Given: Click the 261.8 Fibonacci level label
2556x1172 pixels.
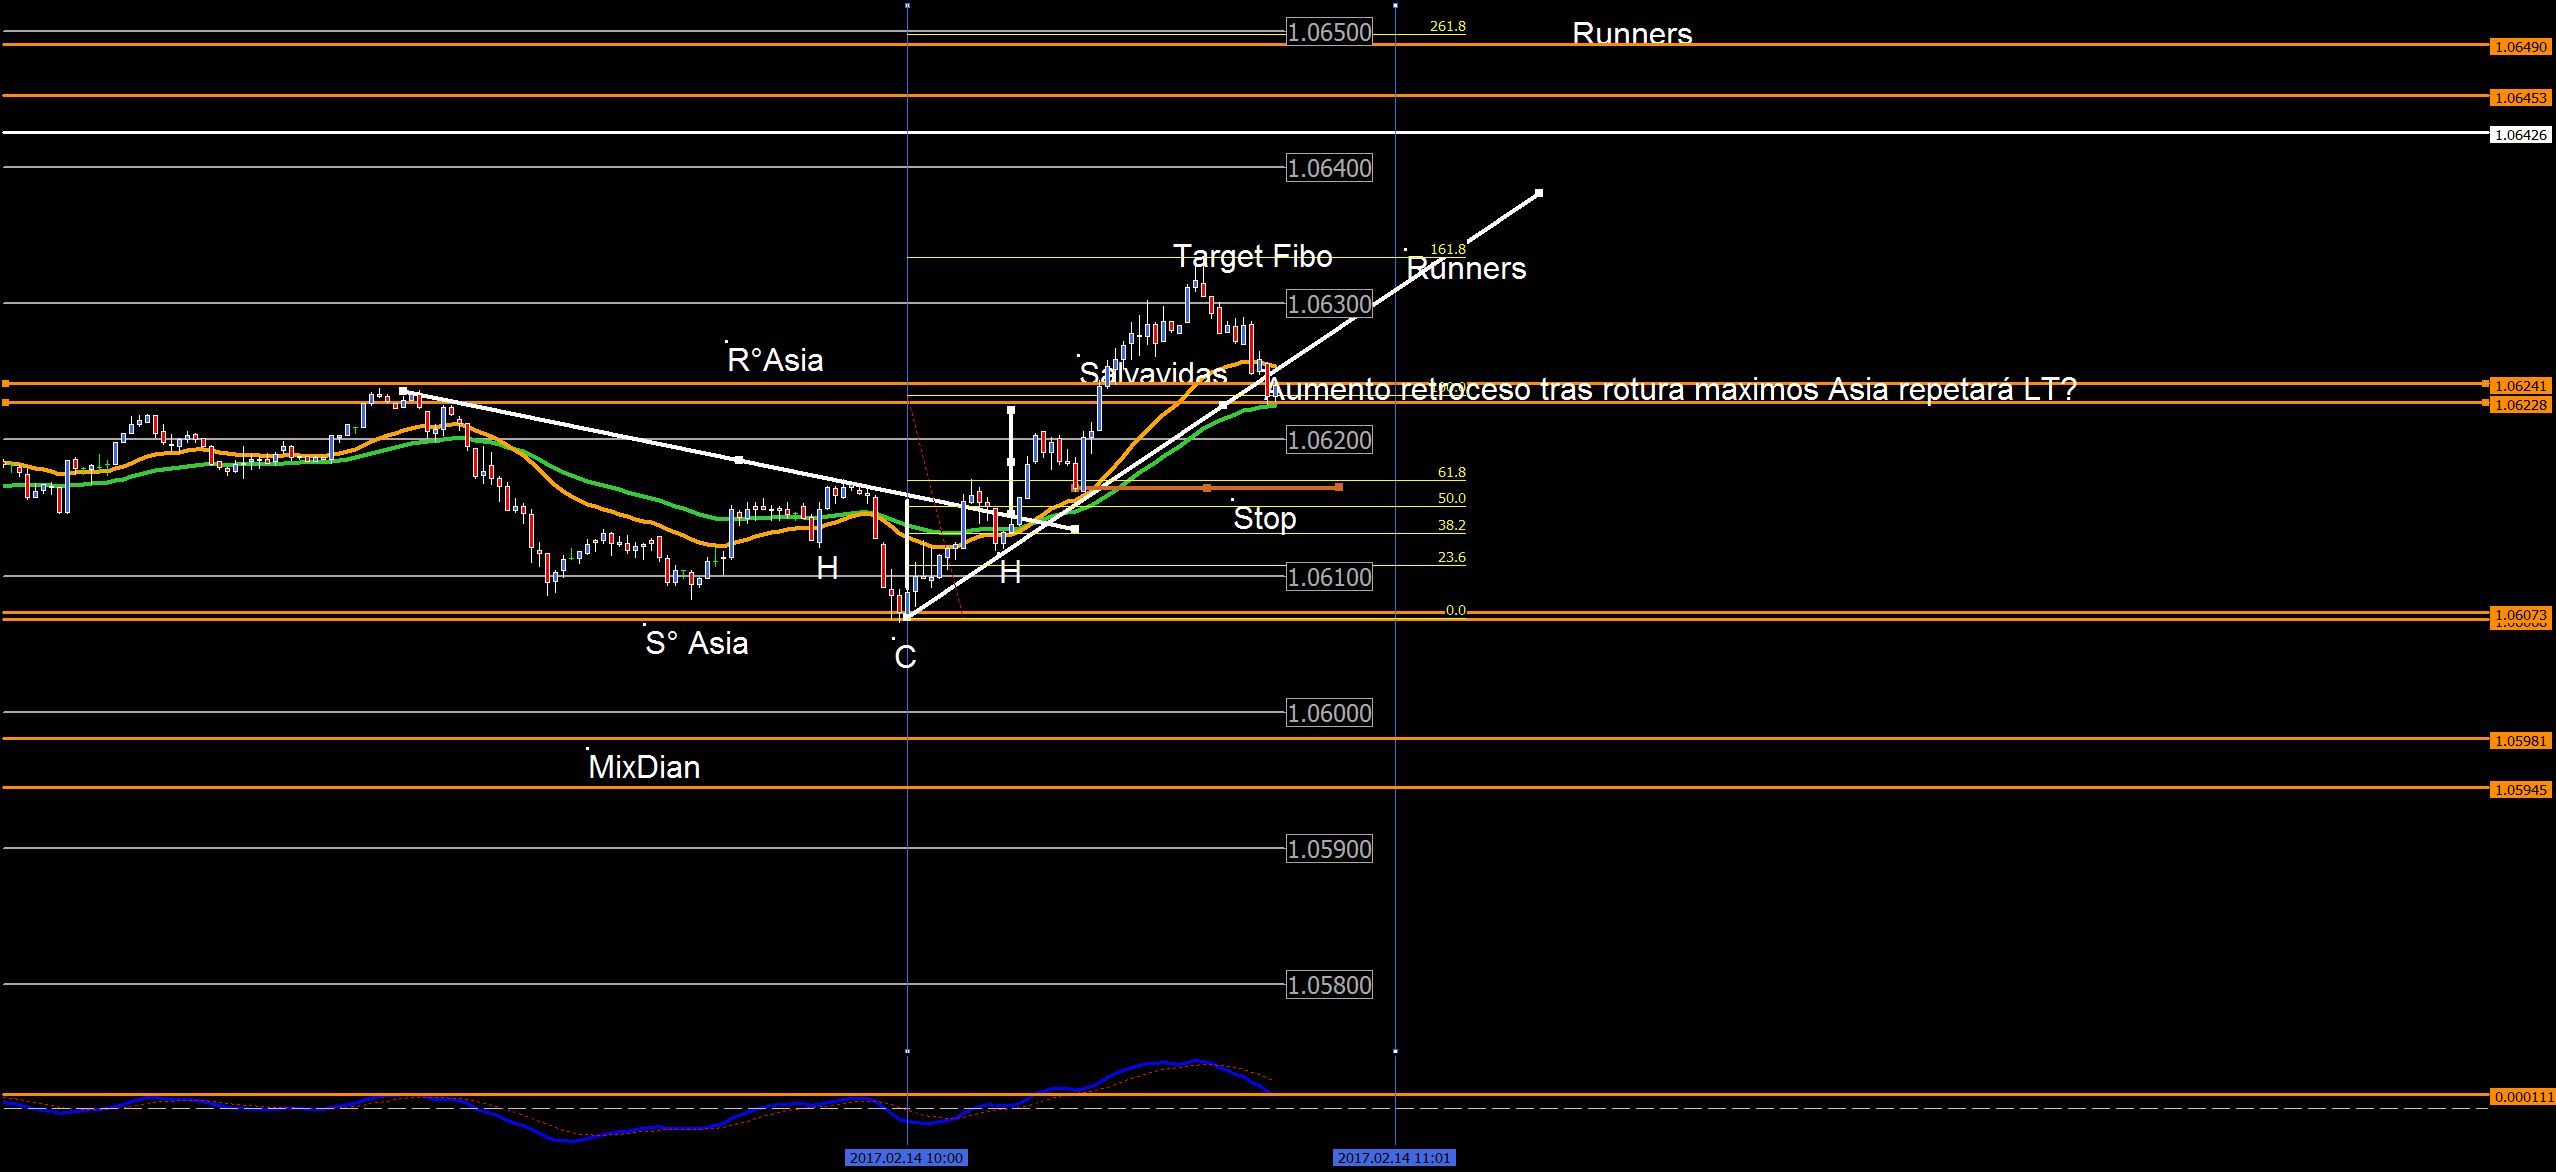Looking at the screenshot, I should (1447, 26).
